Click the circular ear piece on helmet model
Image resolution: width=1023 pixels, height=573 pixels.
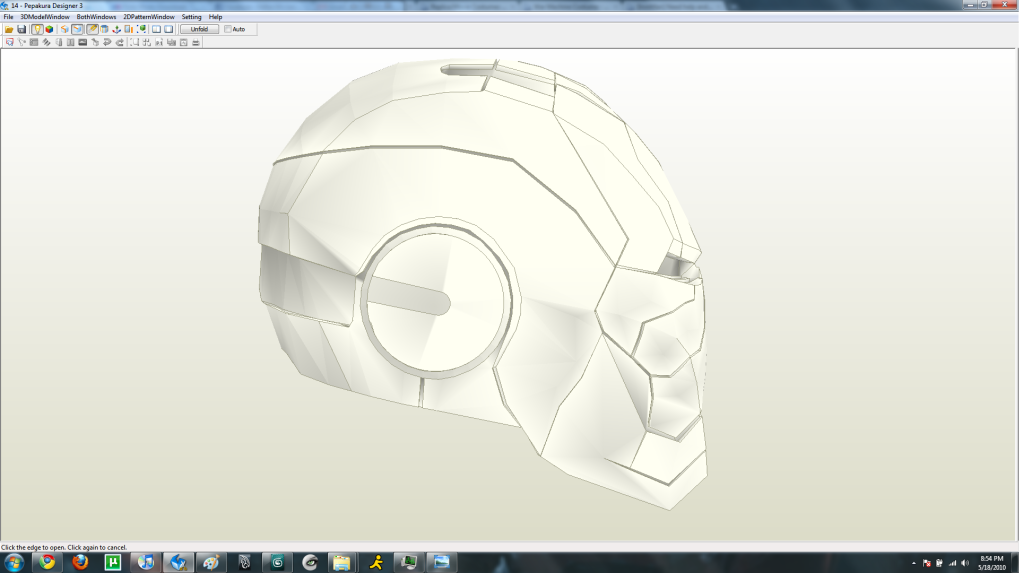coord(436,301)
